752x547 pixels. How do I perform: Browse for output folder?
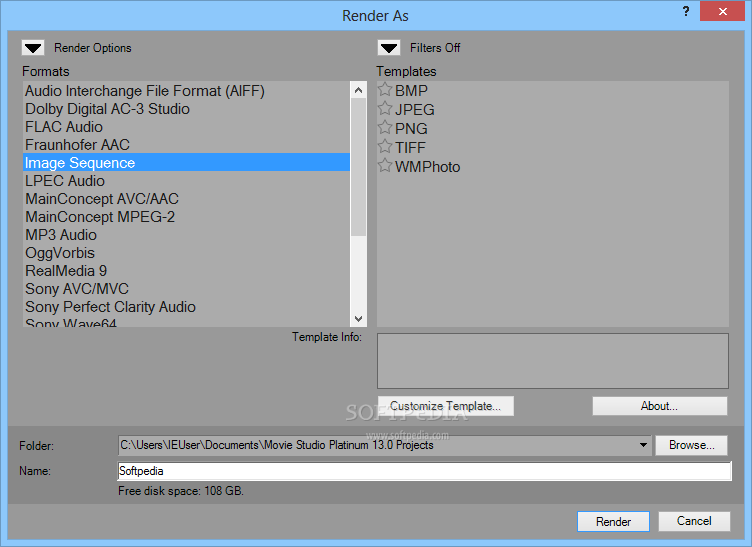[692, 445]
